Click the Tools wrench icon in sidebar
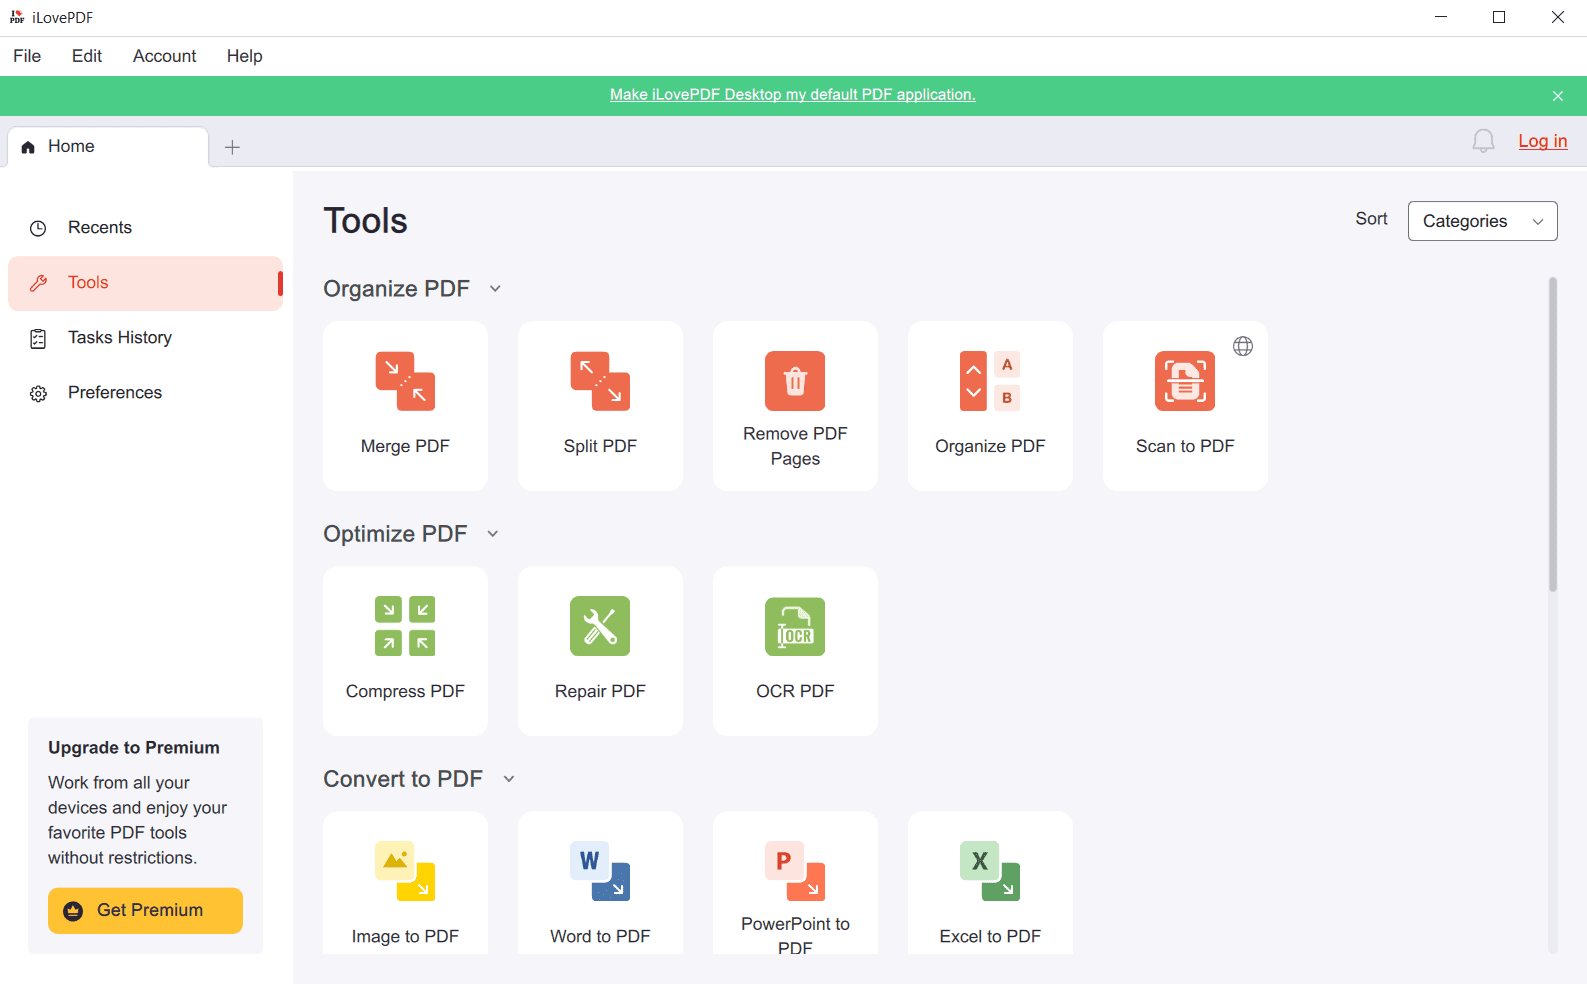1587x984 pixels. pos(38,283)
